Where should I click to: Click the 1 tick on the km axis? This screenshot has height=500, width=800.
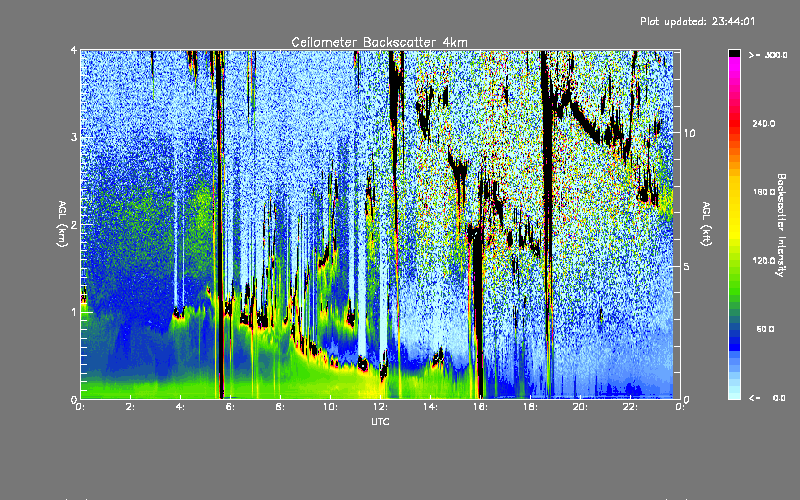[74, 312]
